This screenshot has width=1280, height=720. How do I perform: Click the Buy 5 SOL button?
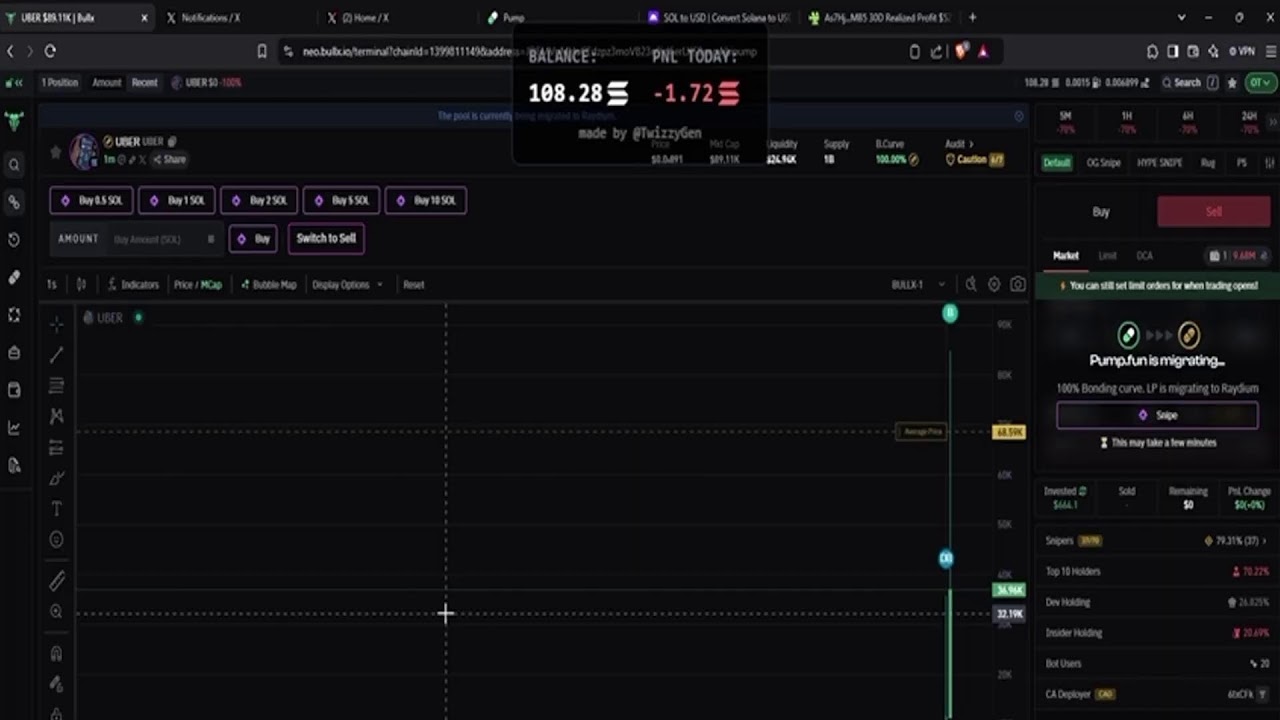[x=340, y=200]
